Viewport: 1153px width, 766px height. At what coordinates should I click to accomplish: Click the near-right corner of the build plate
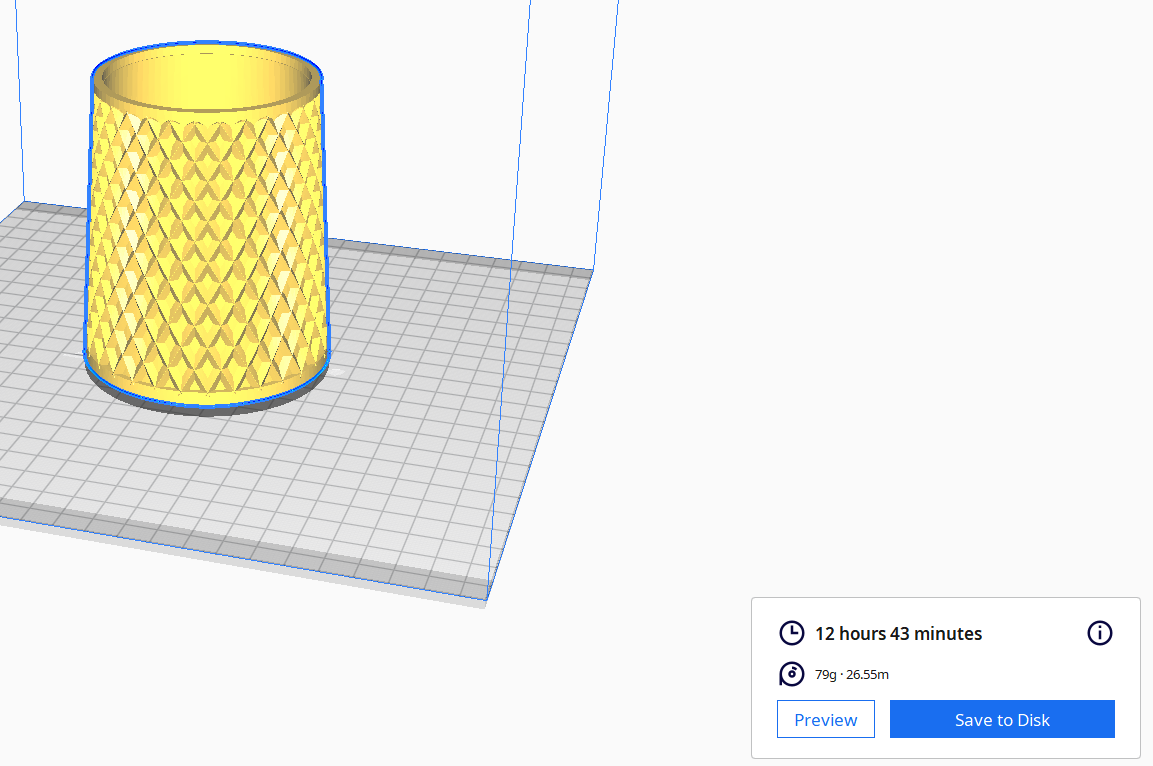pyautogui.click(x=485, y=596)
